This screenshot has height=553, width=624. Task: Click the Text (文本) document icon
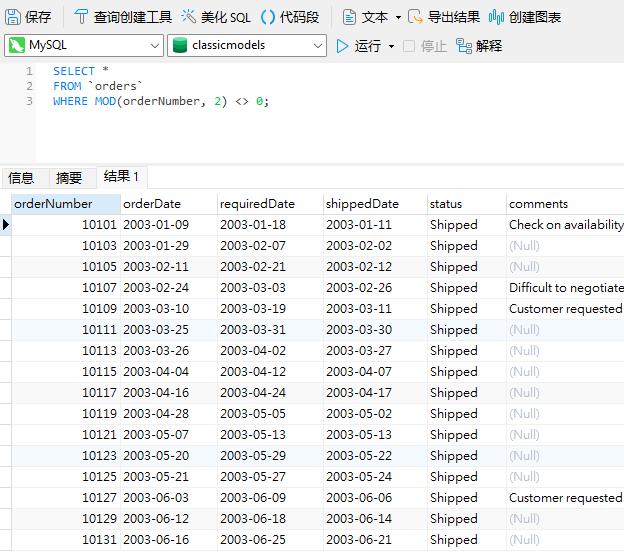[349, 17]
